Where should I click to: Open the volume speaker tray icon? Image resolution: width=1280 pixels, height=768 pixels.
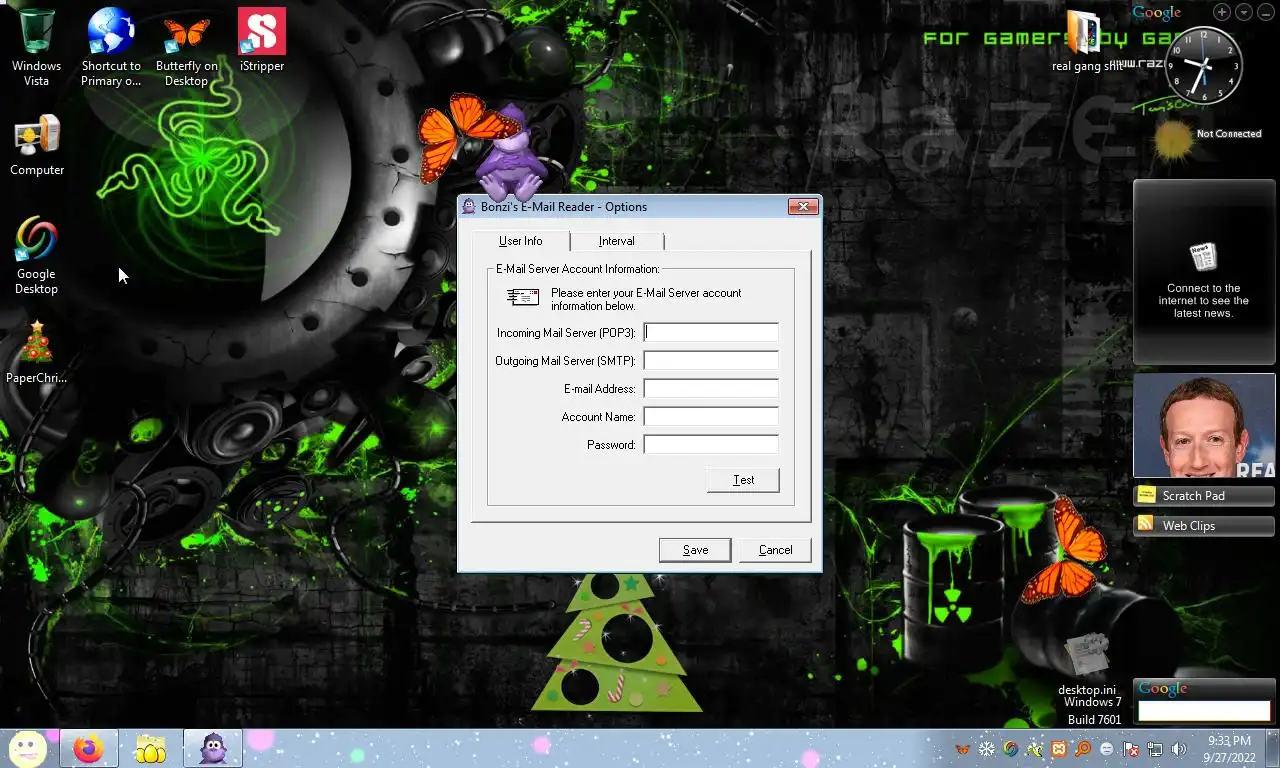pyautogui.click(x=1179, y=749)
